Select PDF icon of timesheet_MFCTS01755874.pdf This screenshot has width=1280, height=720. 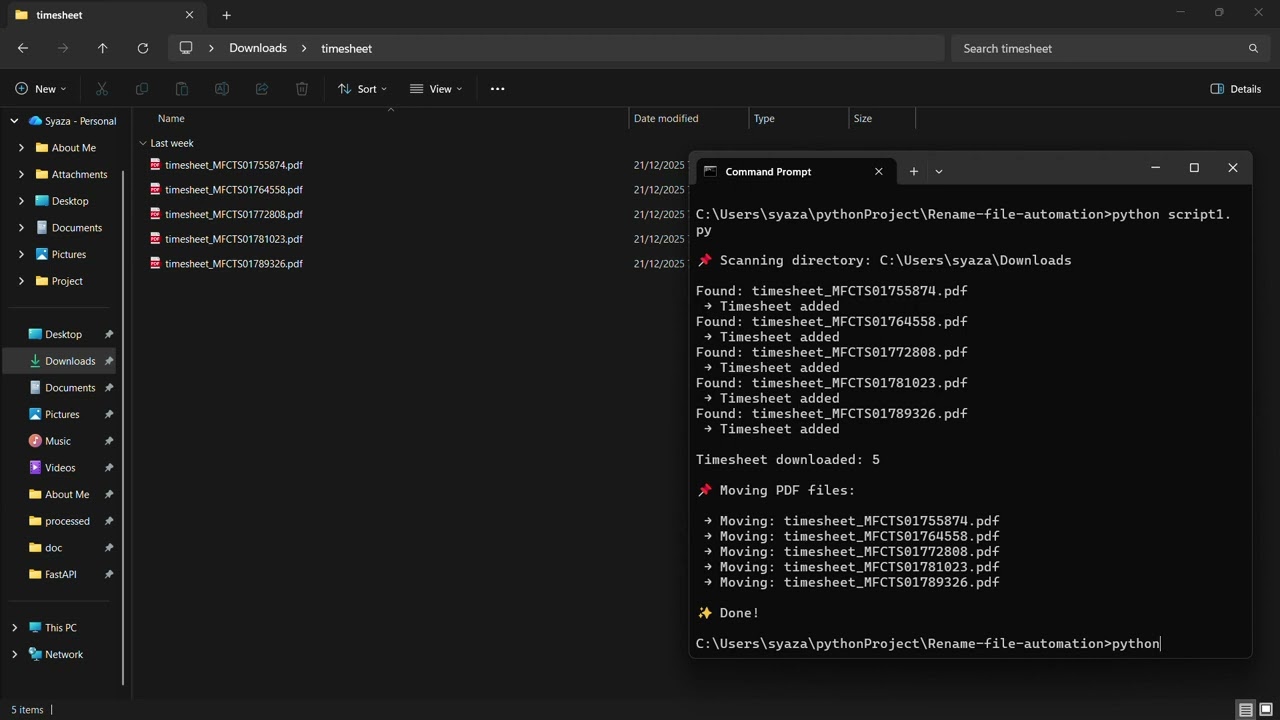click(155, 164)
